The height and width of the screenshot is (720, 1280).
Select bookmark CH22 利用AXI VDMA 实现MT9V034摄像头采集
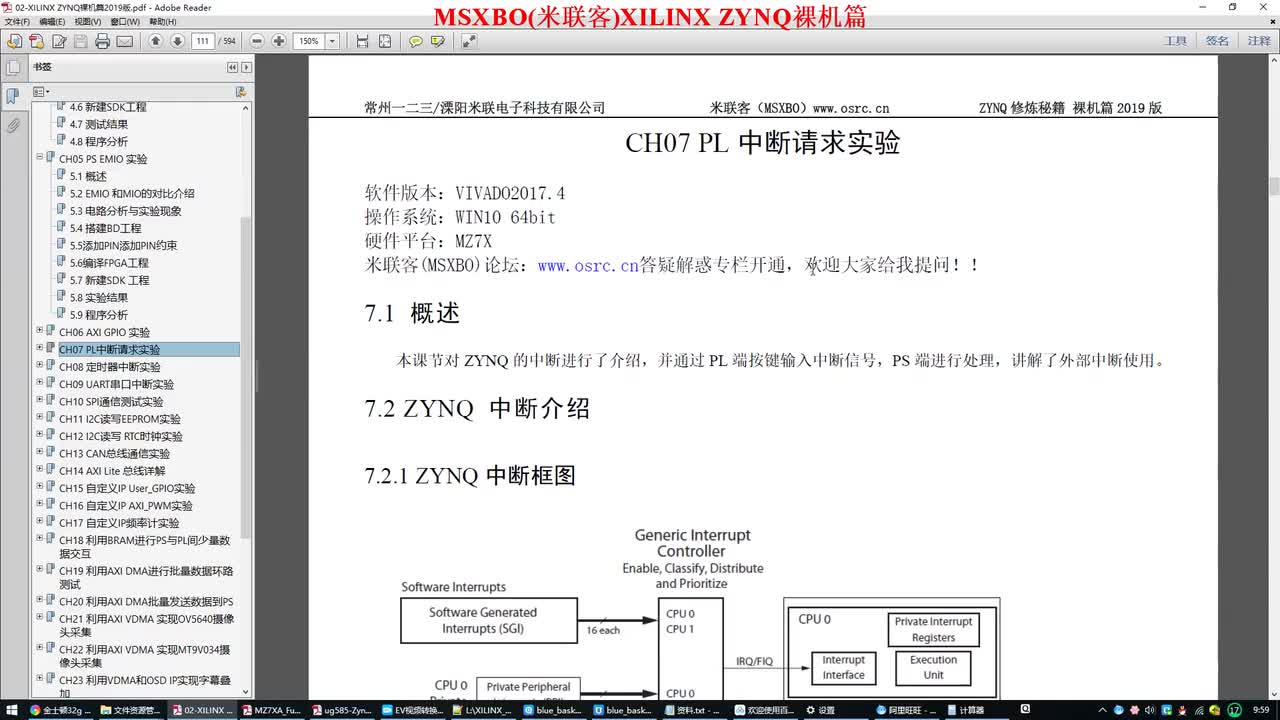[x=146, y=655]
